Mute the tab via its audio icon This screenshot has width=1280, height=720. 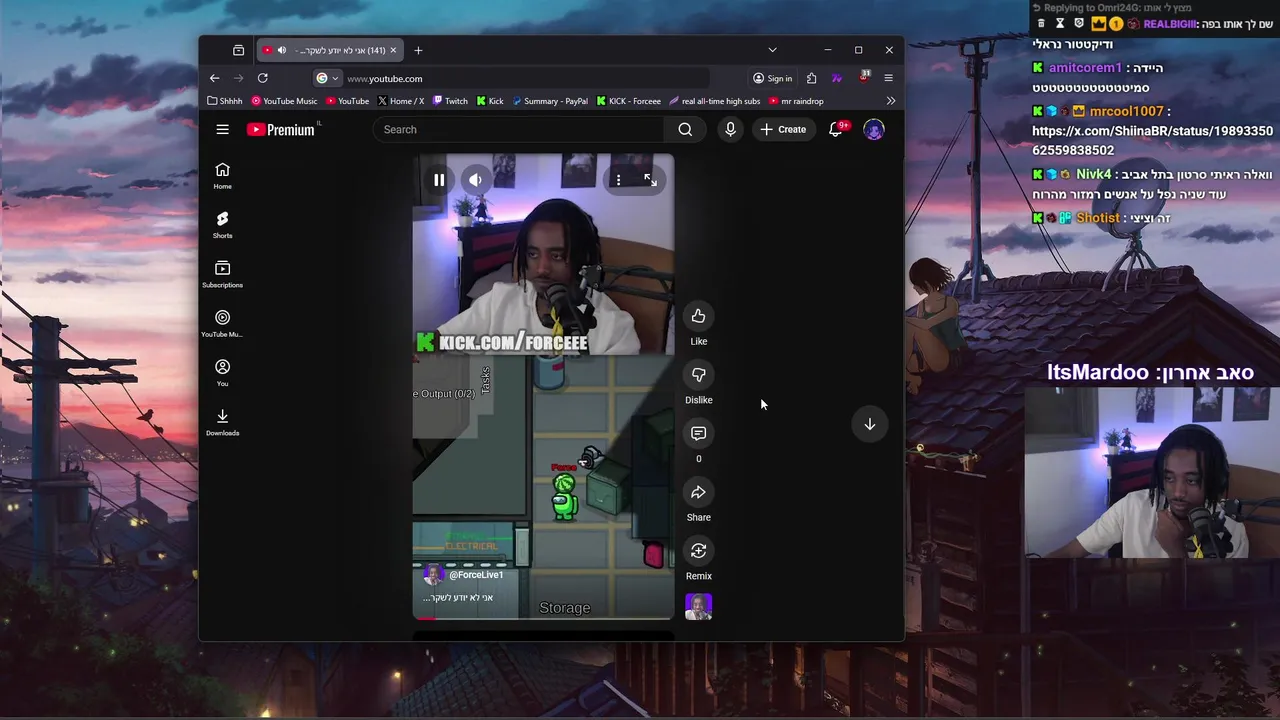(281, 50)
